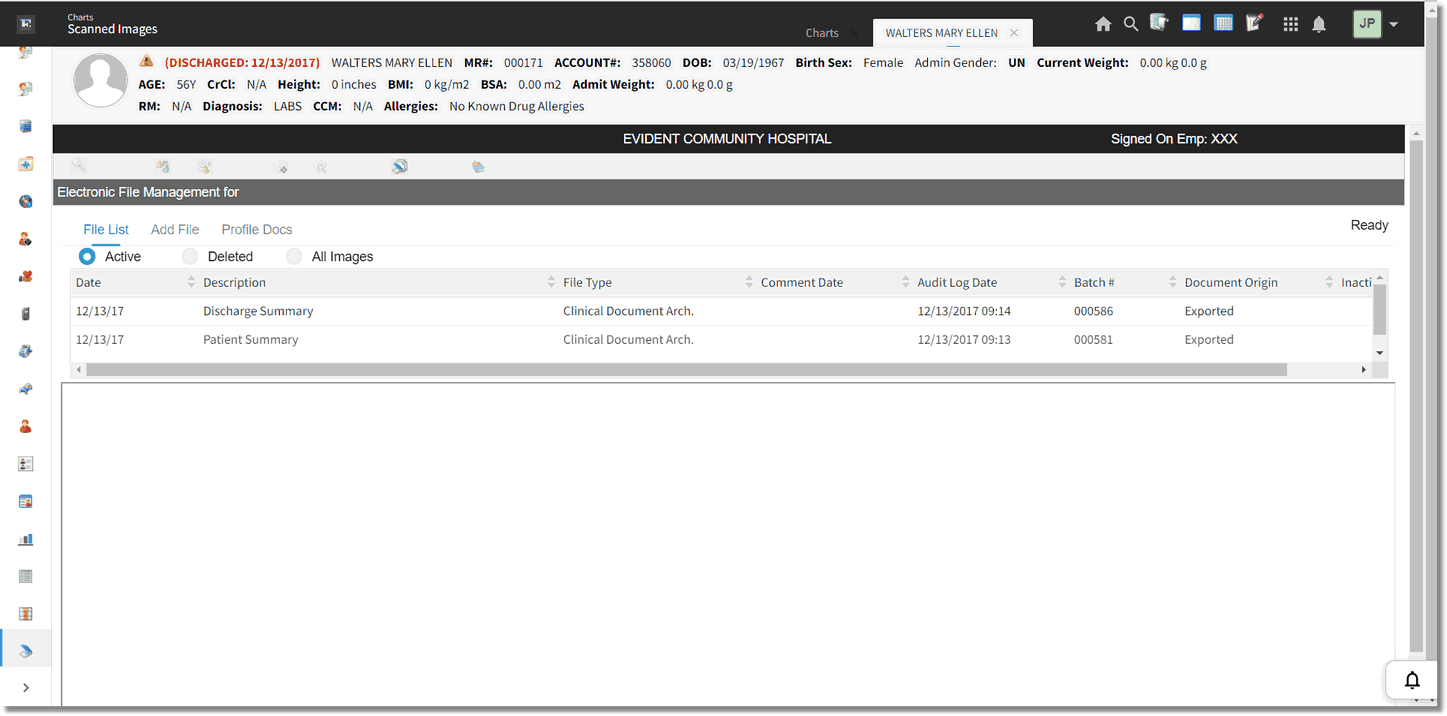Screen dimensions: 1447x716
Task: Click the ID card list sidebar icon
Action: tap(26, 464)
